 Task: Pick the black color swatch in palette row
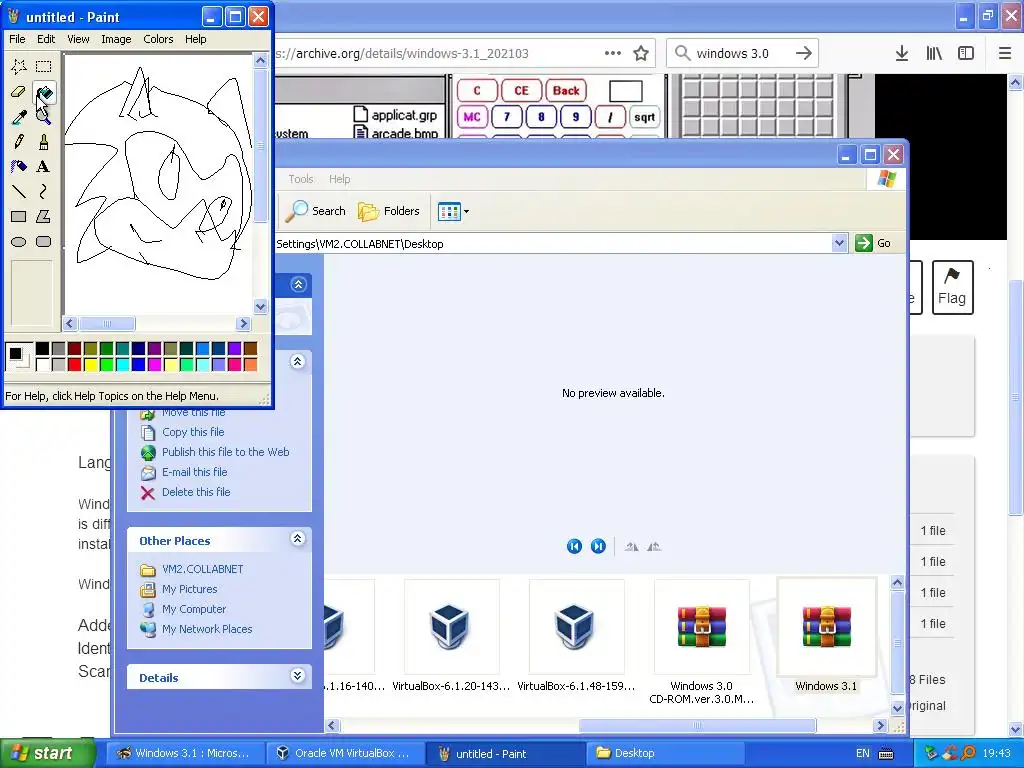tap(42, 349)
